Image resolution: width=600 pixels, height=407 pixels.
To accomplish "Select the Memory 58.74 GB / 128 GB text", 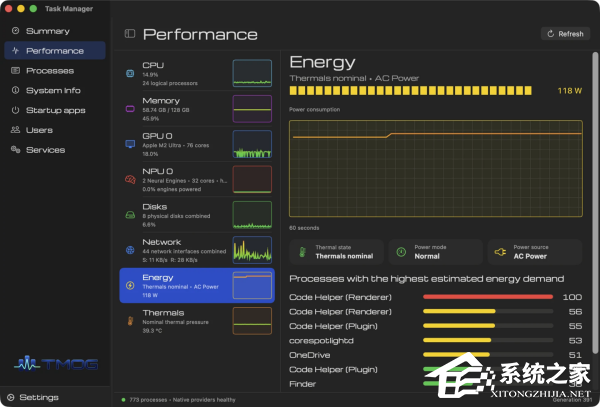I will click(166, 110).
